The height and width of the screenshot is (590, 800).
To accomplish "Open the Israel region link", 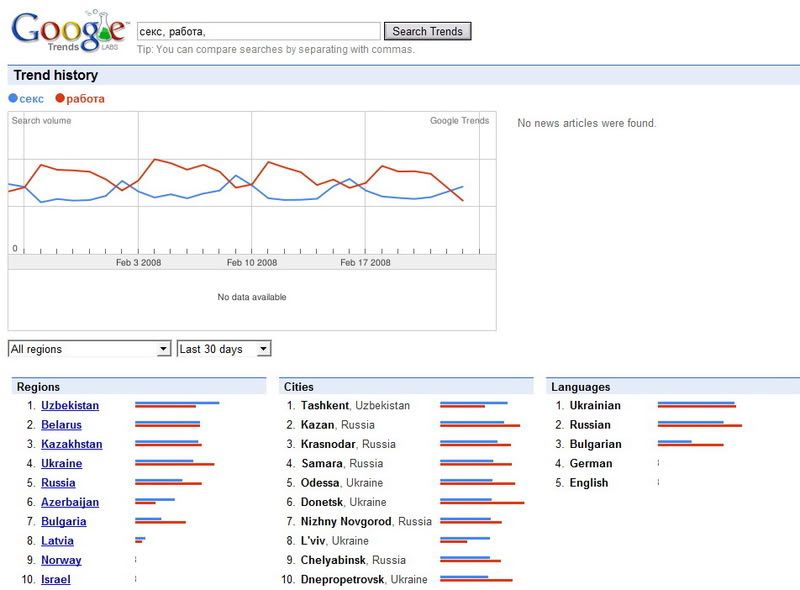I will tap(56, 580).
